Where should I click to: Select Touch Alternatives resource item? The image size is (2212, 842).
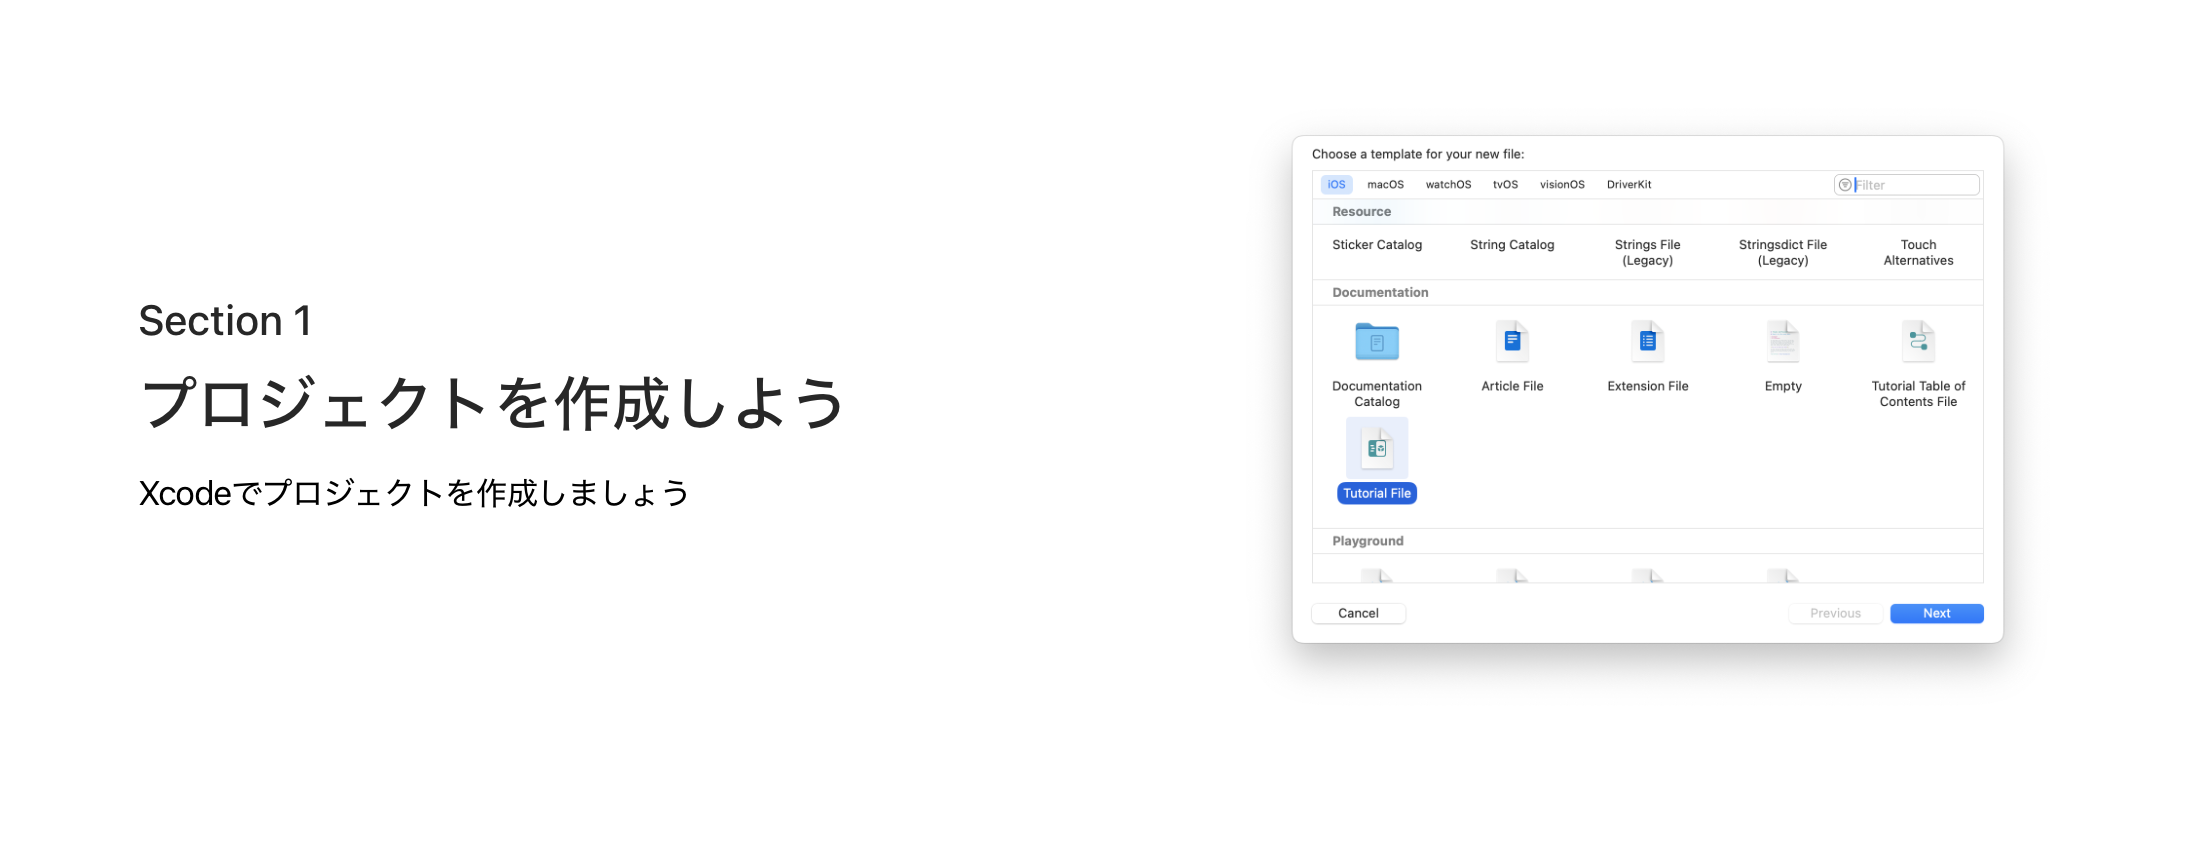[1918, 252]
